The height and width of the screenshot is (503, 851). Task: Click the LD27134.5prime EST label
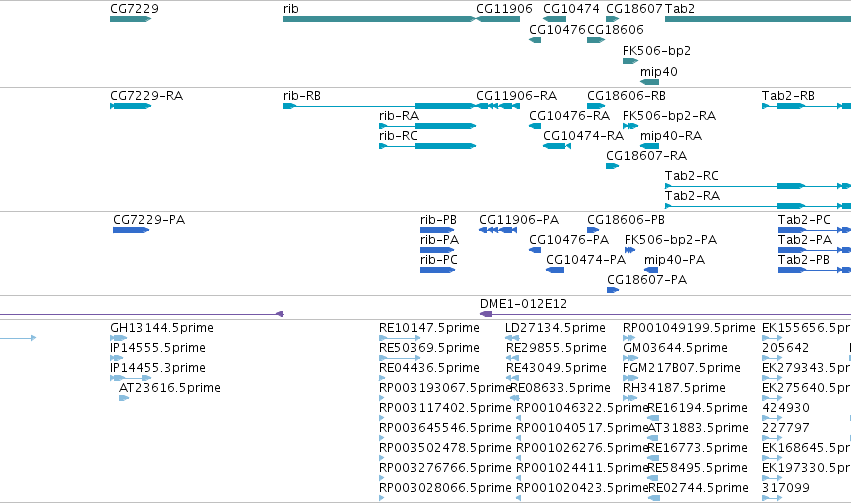555,328
